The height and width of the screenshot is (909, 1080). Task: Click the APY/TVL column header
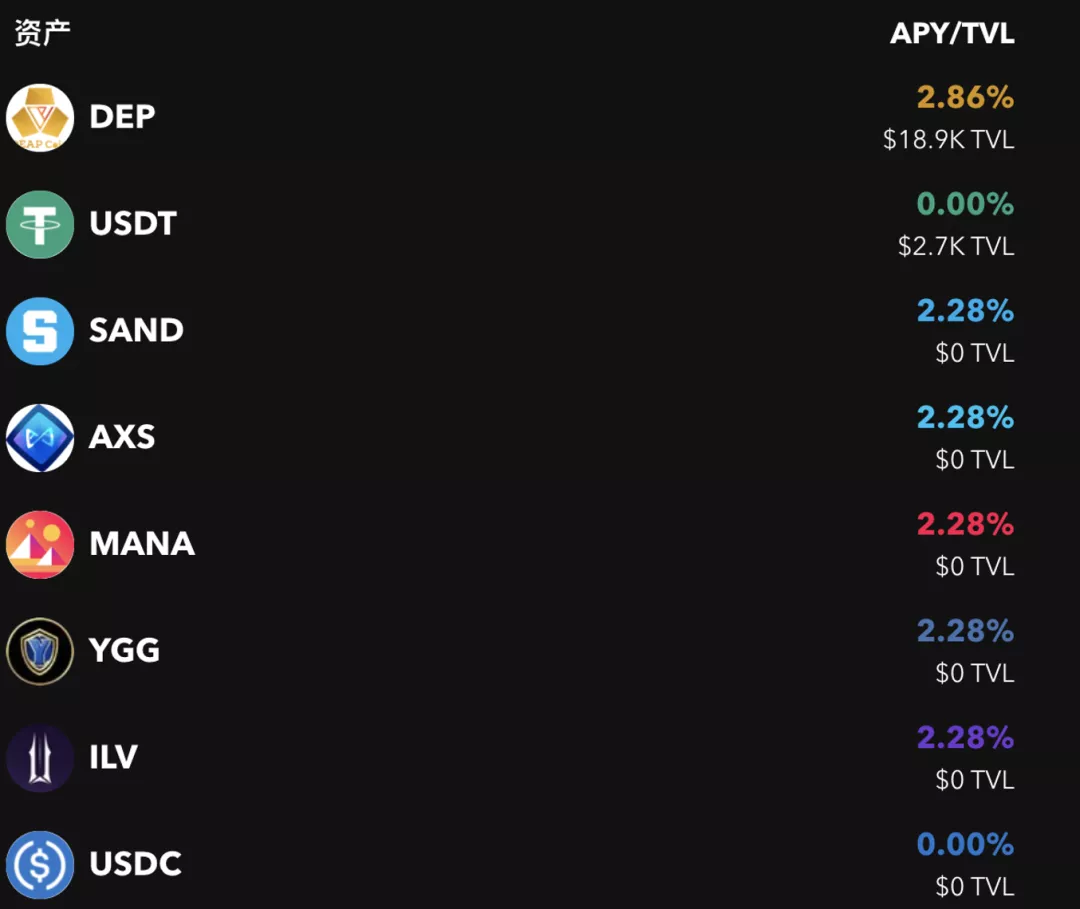click(x=952, y=33)
